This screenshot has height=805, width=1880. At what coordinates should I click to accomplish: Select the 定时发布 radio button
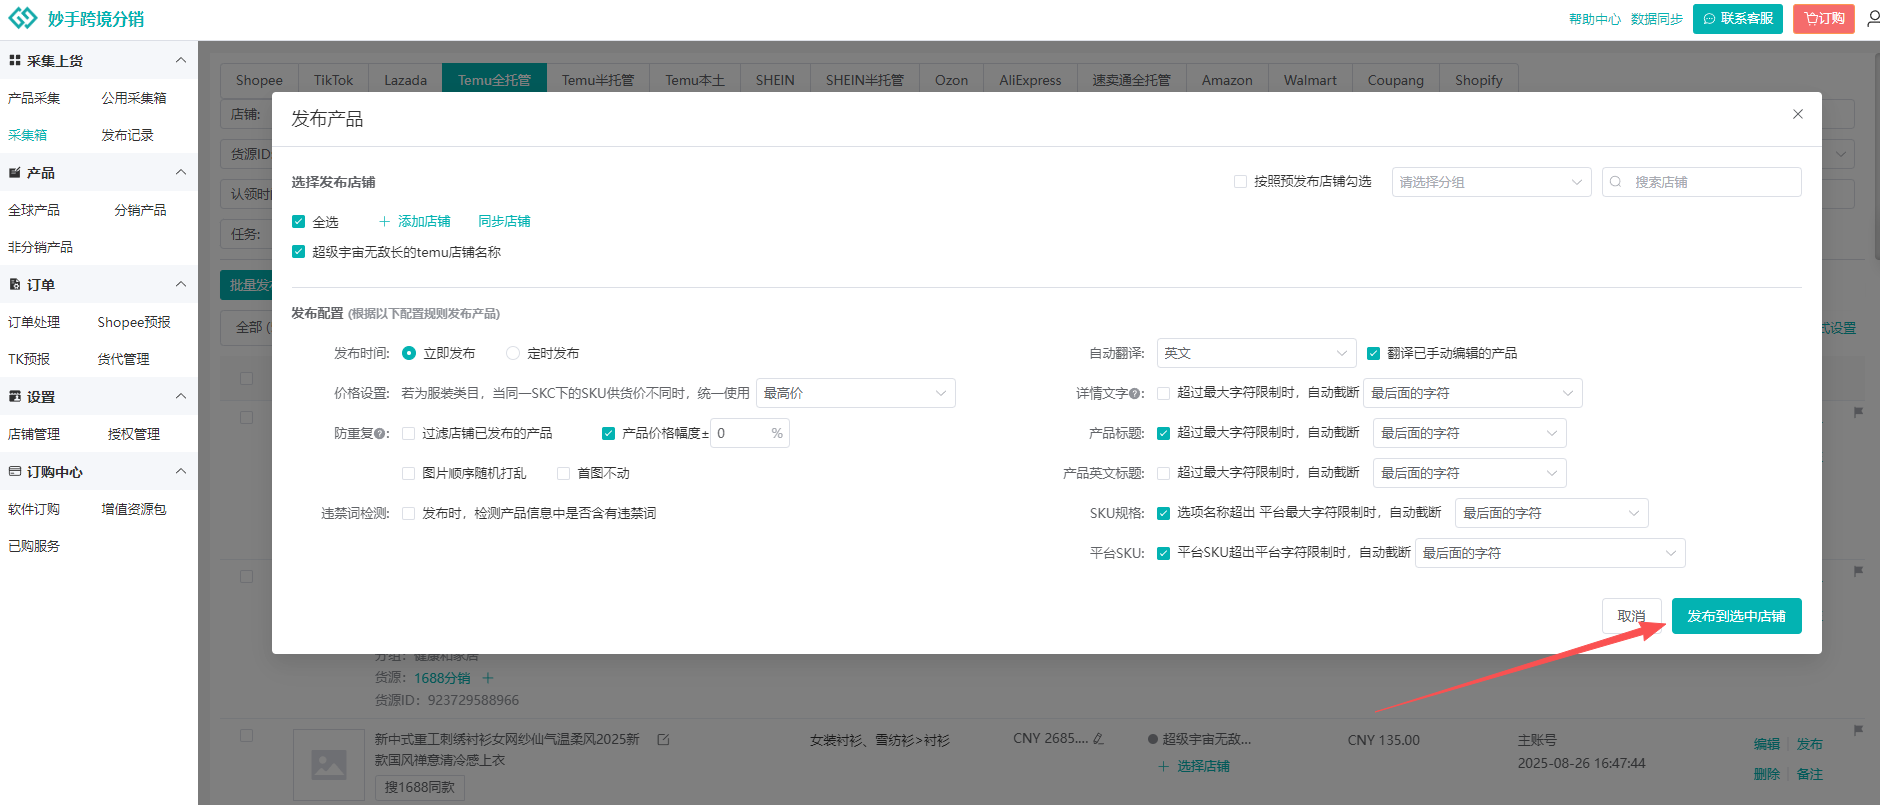[x=513, y=353]
